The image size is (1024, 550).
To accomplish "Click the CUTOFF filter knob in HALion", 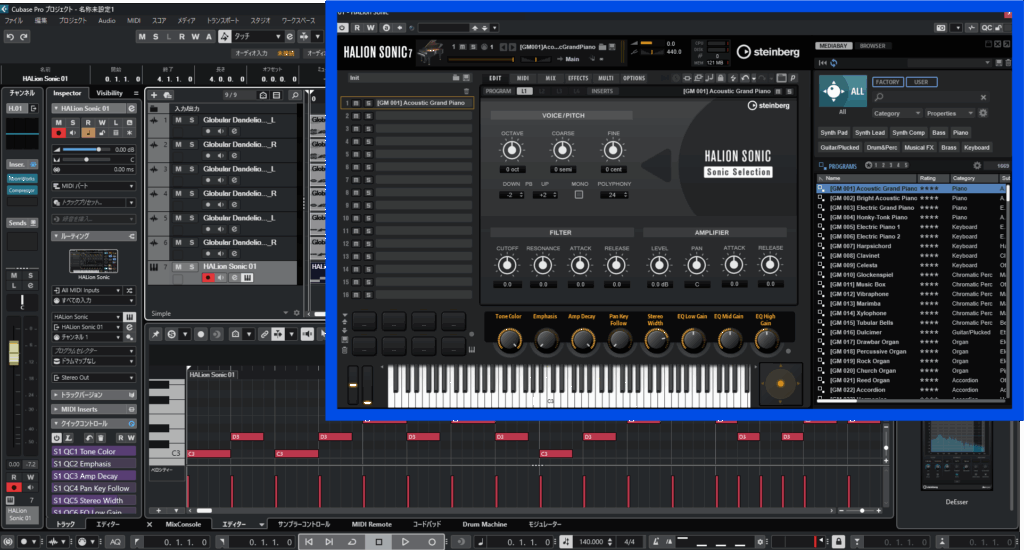I will (x=507, y=265).
